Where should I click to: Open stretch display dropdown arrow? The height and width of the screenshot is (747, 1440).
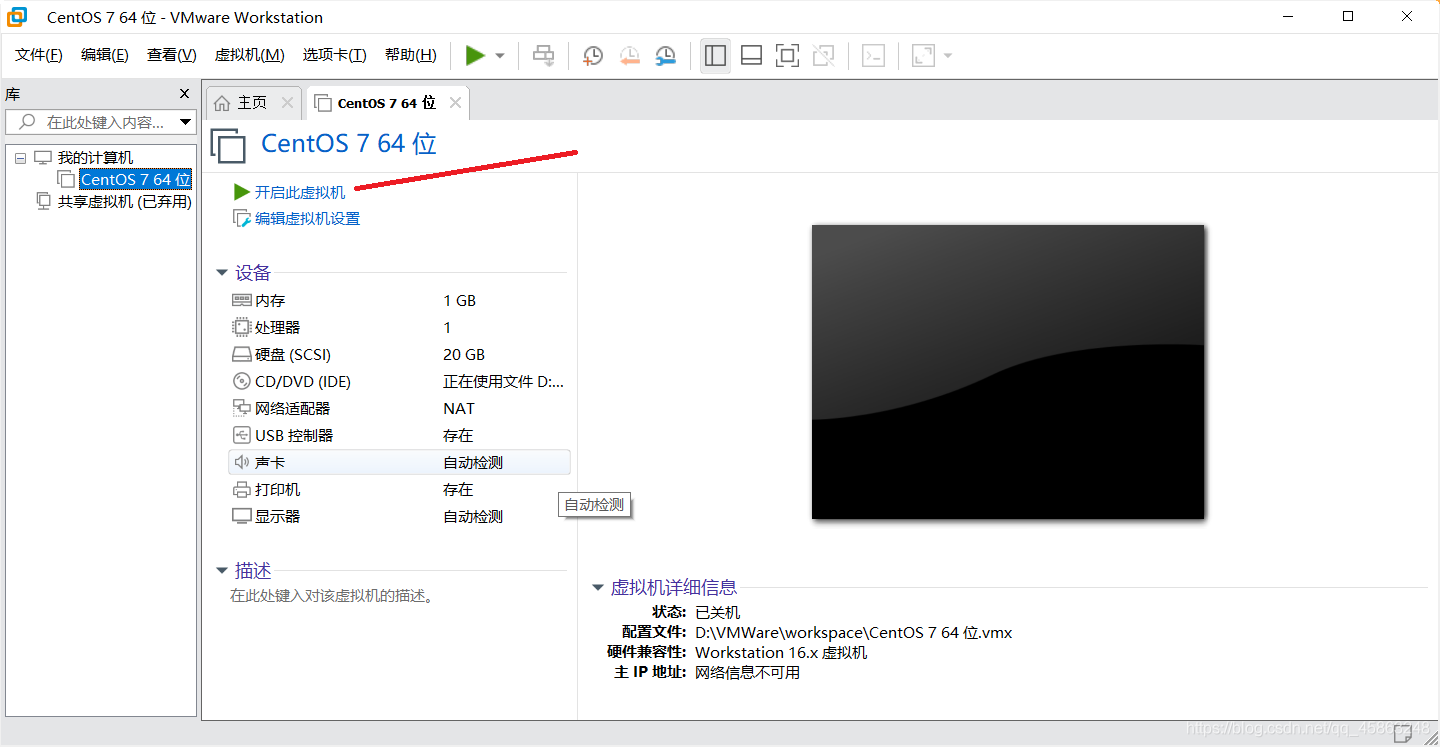[947, 56]
